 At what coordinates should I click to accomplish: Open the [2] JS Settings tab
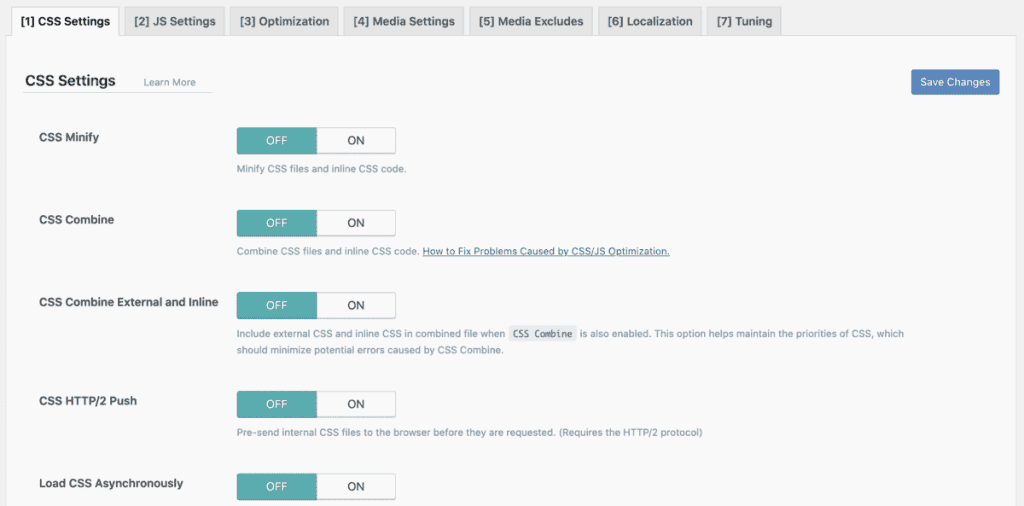(174, 22)
